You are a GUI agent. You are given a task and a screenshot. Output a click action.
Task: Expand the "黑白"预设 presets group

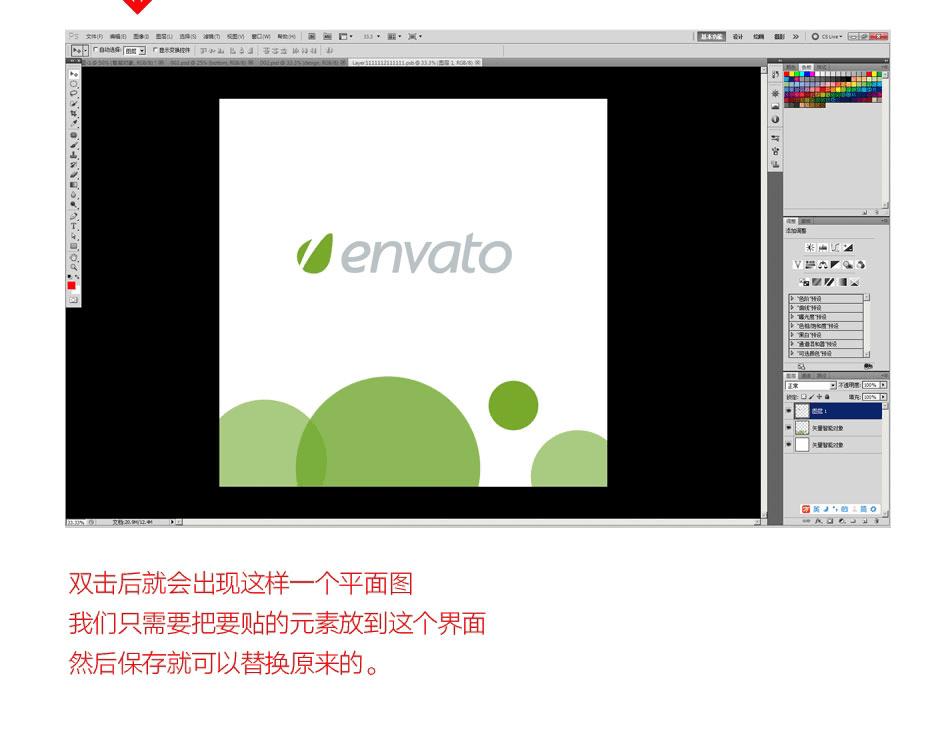coord(792,335)
